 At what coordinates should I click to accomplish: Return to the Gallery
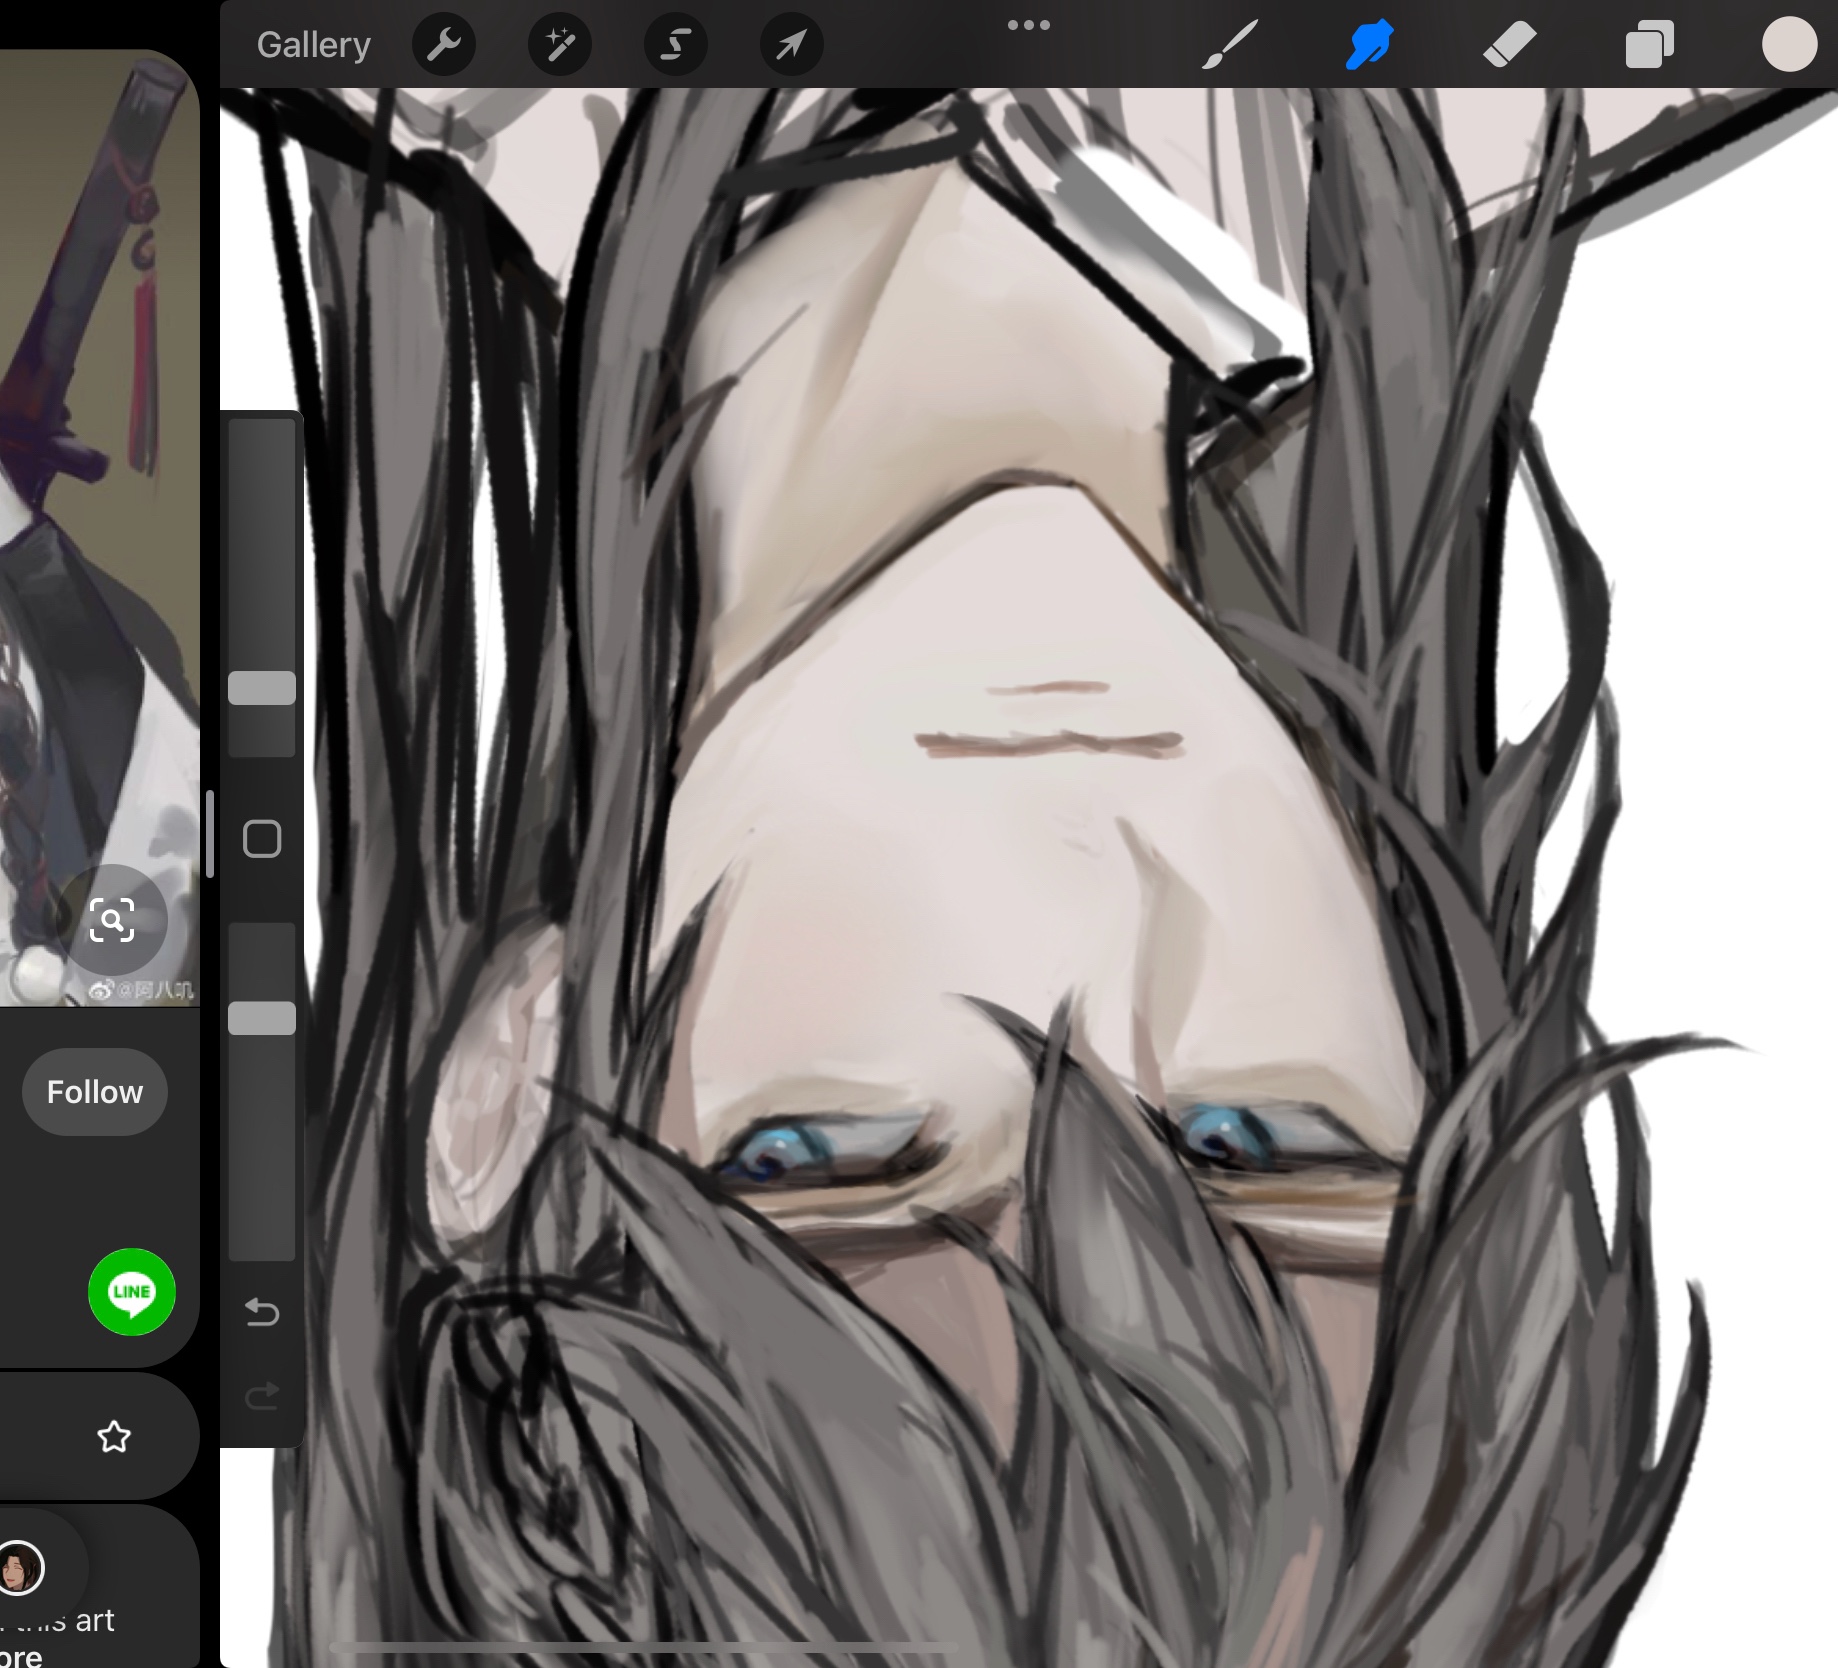[313, 45]
